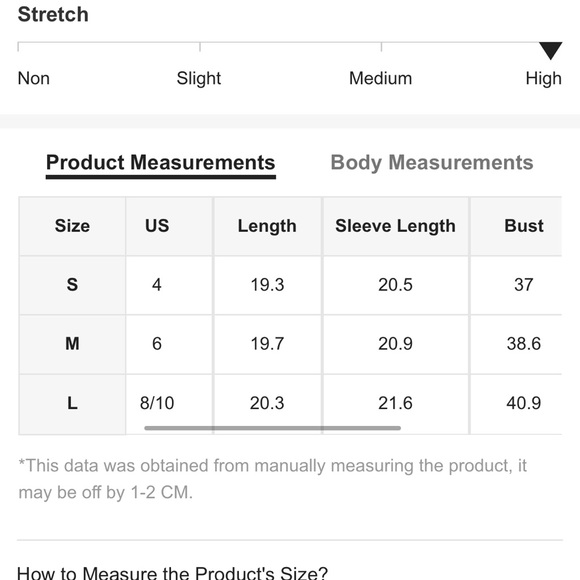This screenshot has width=580, height=580.
Task: Click the High stretch triangle marker
Action: (x=550, y=50)
